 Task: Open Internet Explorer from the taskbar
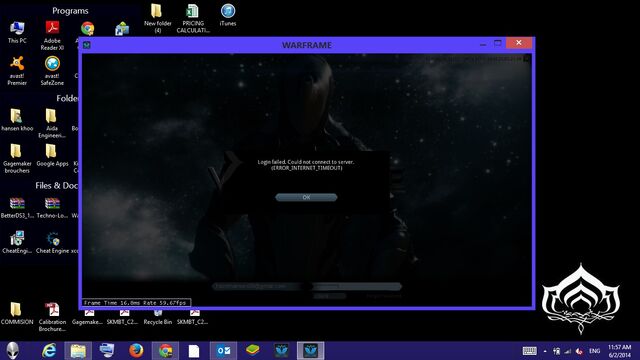coord(49,351)
